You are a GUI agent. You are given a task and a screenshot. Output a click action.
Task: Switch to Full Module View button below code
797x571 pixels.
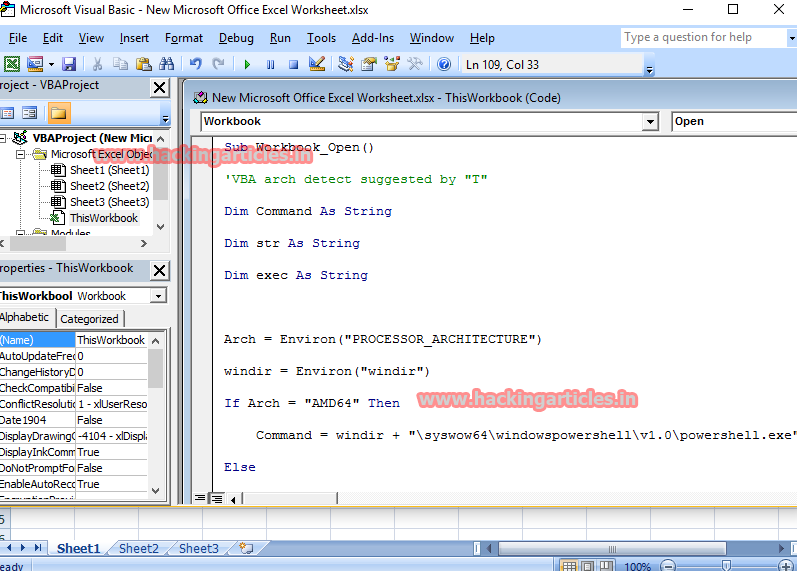pos(217,498)
